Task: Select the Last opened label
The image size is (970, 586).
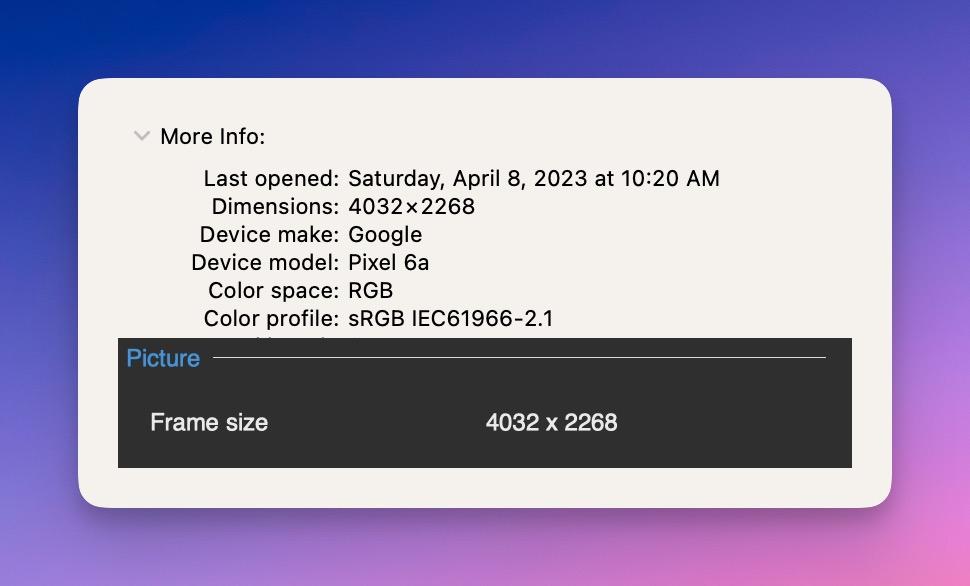Action: pyautogui.click(x=271, y=179)
